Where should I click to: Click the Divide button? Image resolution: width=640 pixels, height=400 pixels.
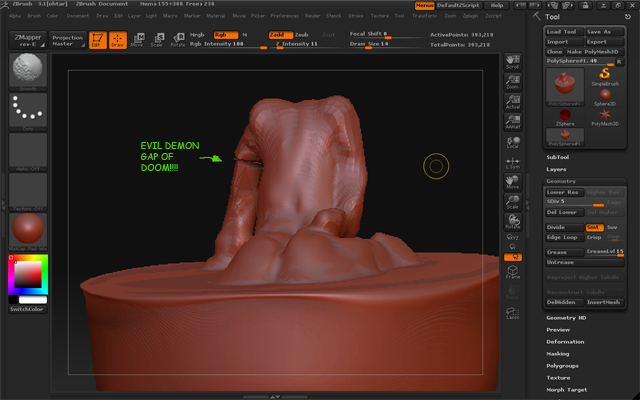(x=564, y=227)
